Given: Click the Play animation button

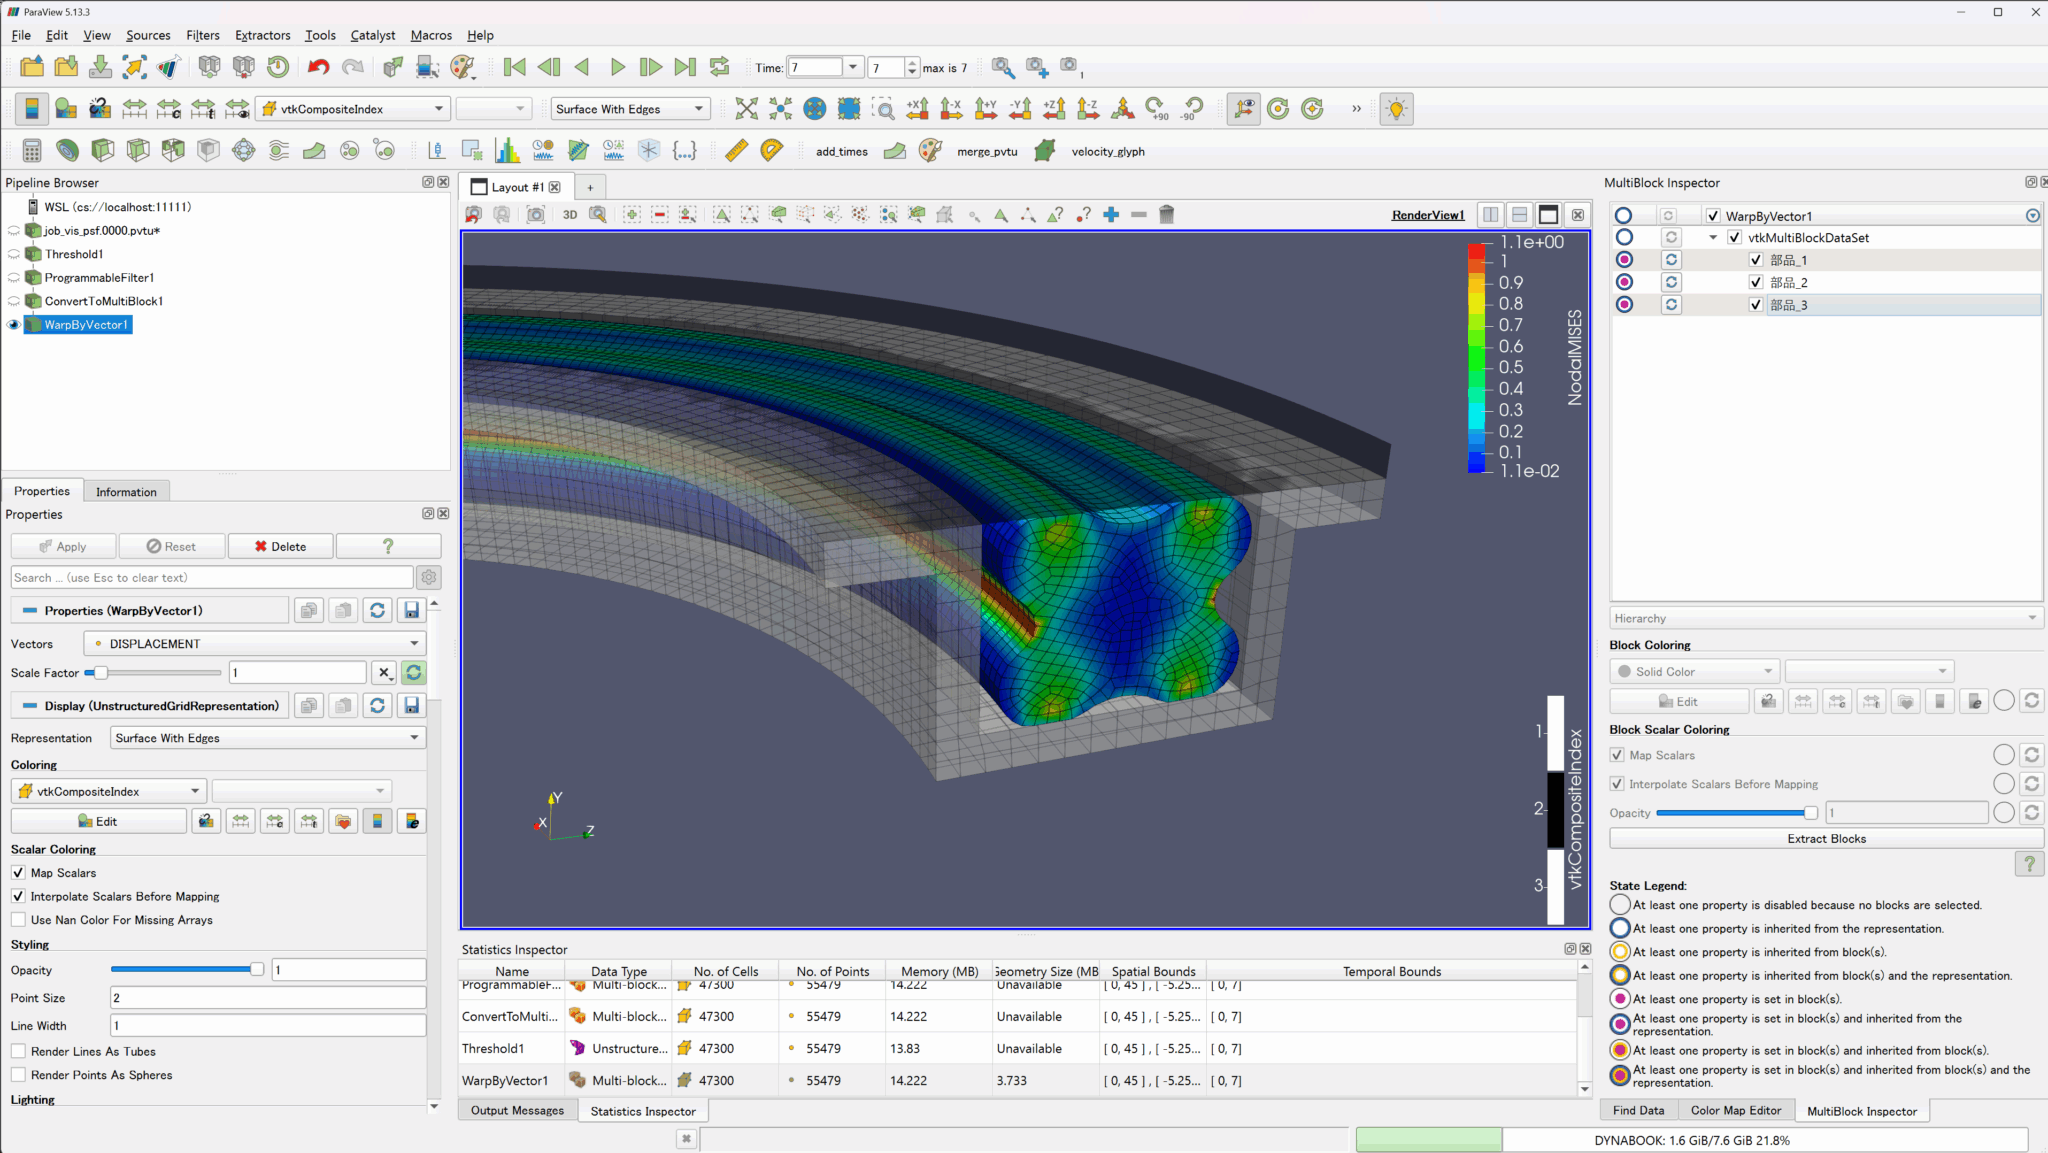Looking at the screenshot, I should [x=617, y=67].
